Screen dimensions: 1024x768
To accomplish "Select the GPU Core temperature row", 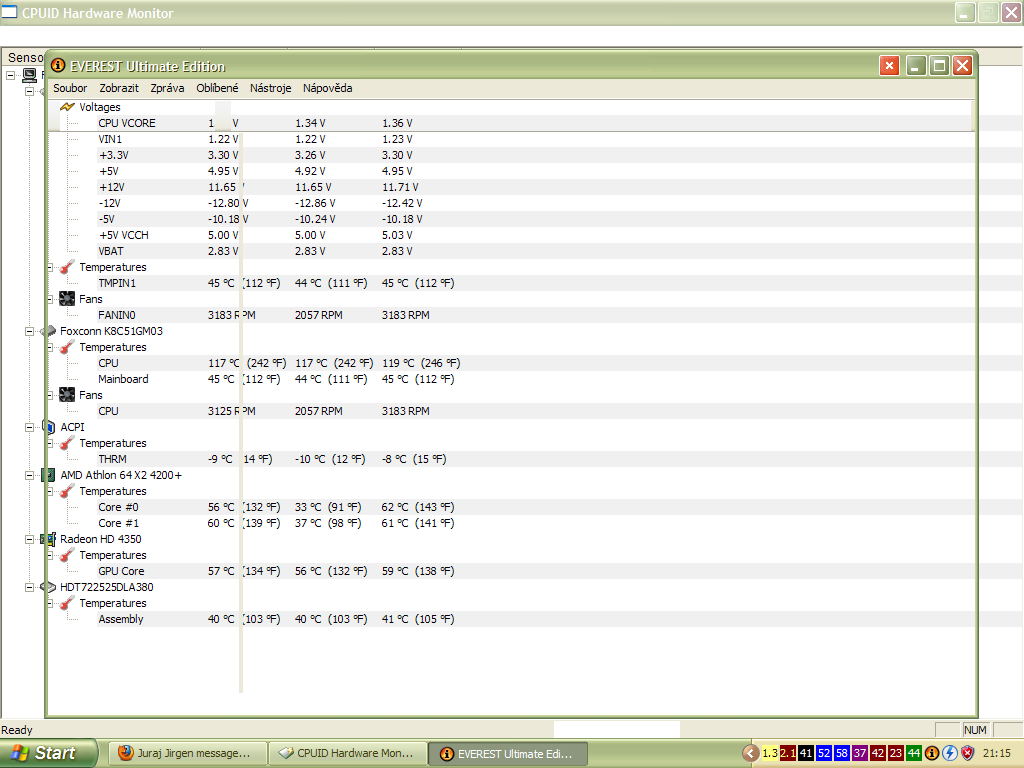I will tap(121, 571).
